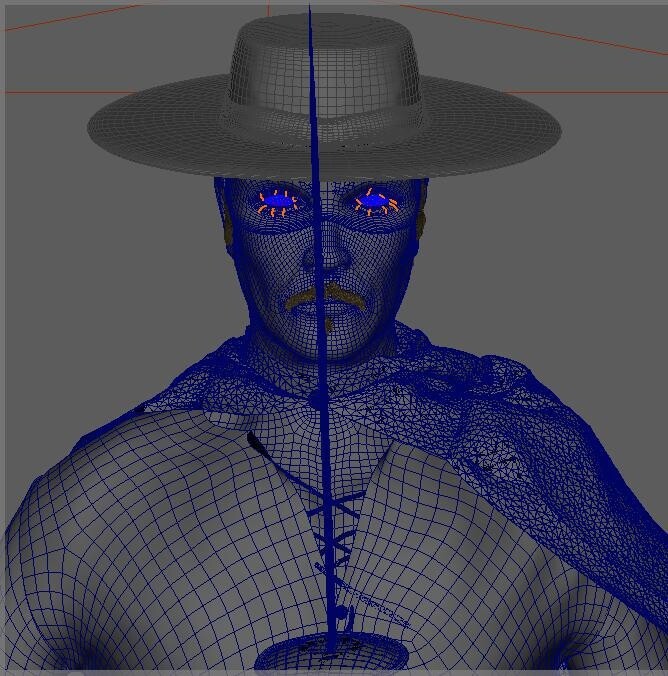Select the character's right-side blue eye
Viewport: 668px width, 676px height.
pyautogui.click(x=372, y=202)
